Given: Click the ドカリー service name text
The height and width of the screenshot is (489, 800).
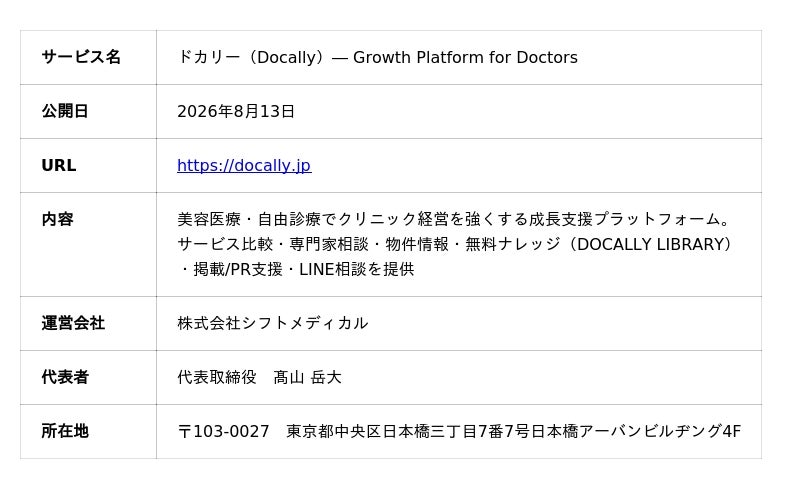Looking at the screenshot, I should pos(208,57).
